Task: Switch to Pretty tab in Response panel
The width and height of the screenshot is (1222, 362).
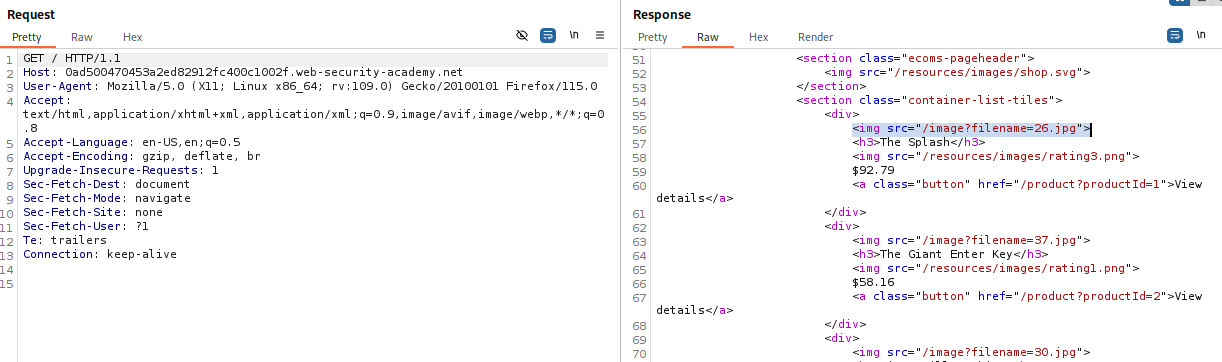Action: 652,37
